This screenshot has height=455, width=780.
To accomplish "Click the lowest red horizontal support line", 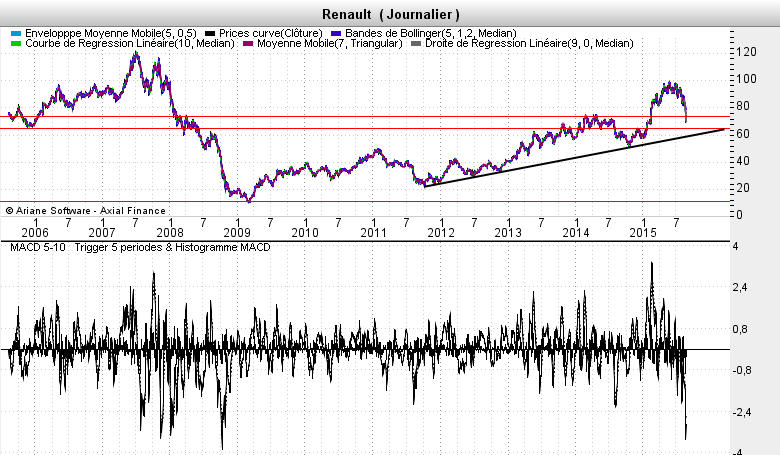I will (x=365, y=202).
